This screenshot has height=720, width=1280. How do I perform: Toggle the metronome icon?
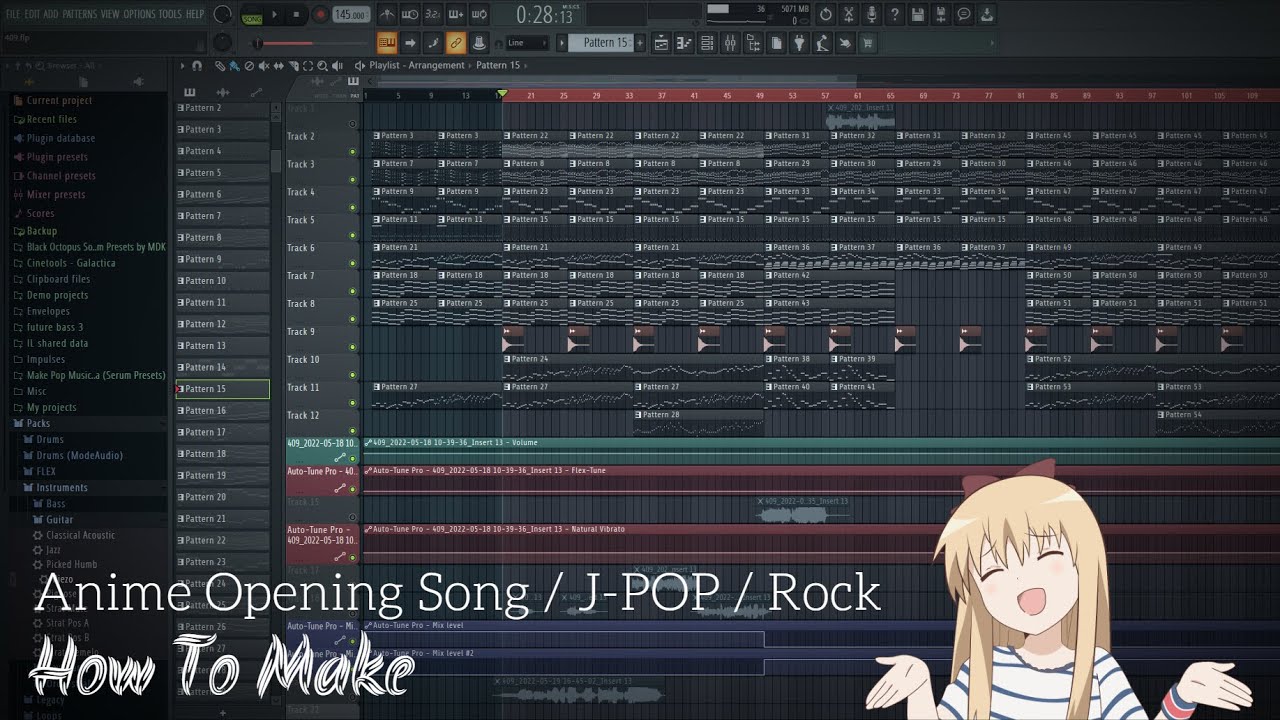(386, 15)
